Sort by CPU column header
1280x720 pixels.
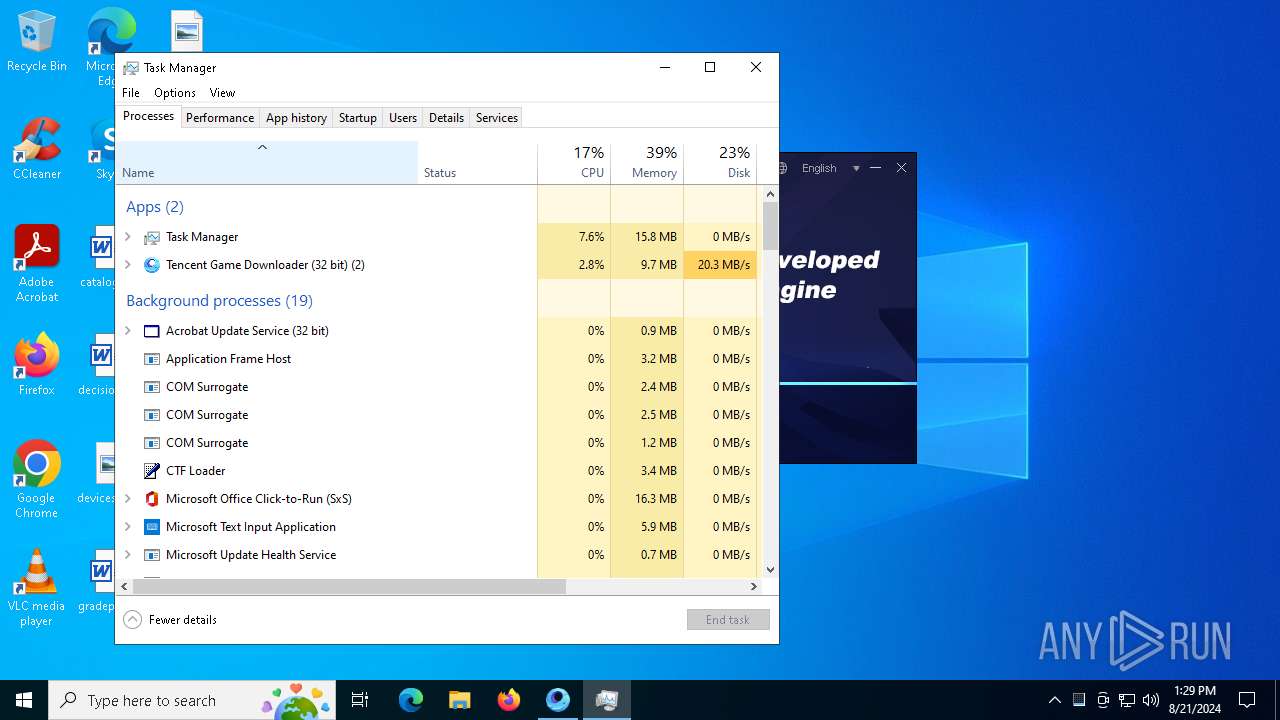pyautogui.click(x=574, y=163)
